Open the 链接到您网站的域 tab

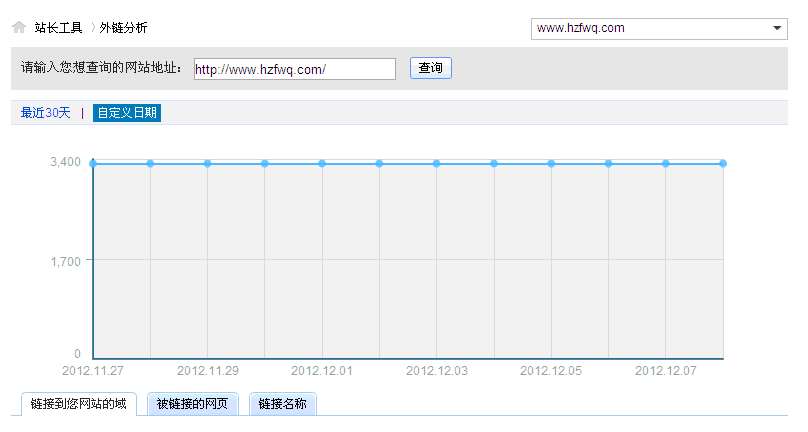point(79,404)
